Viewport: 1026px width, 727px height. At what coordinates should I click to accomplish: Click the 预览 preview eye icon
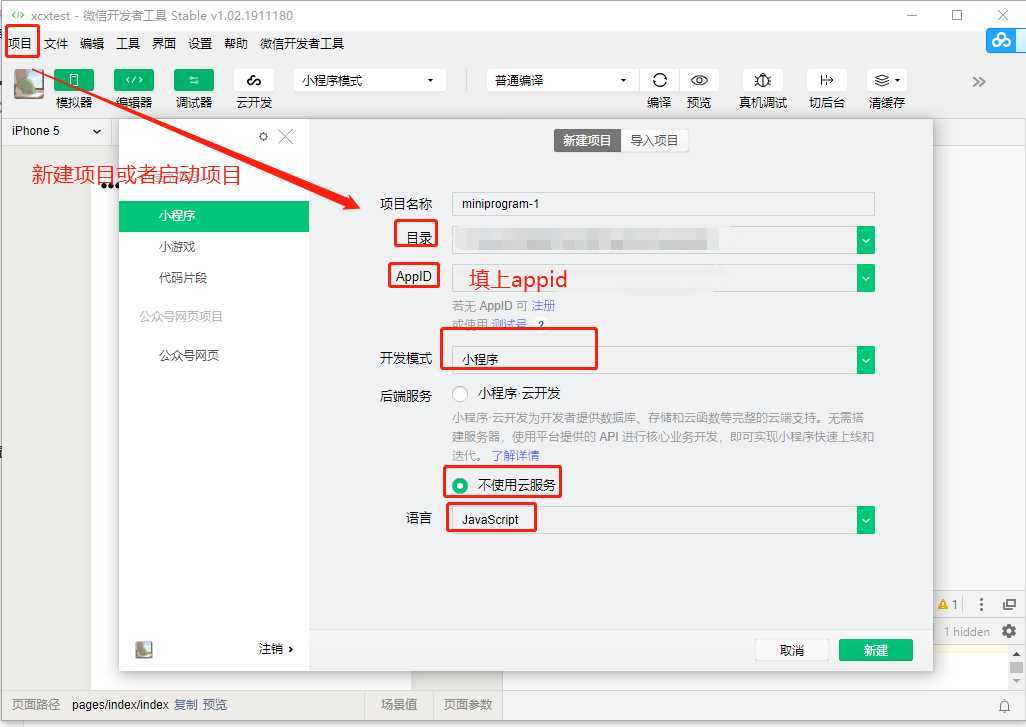[699, 80]
